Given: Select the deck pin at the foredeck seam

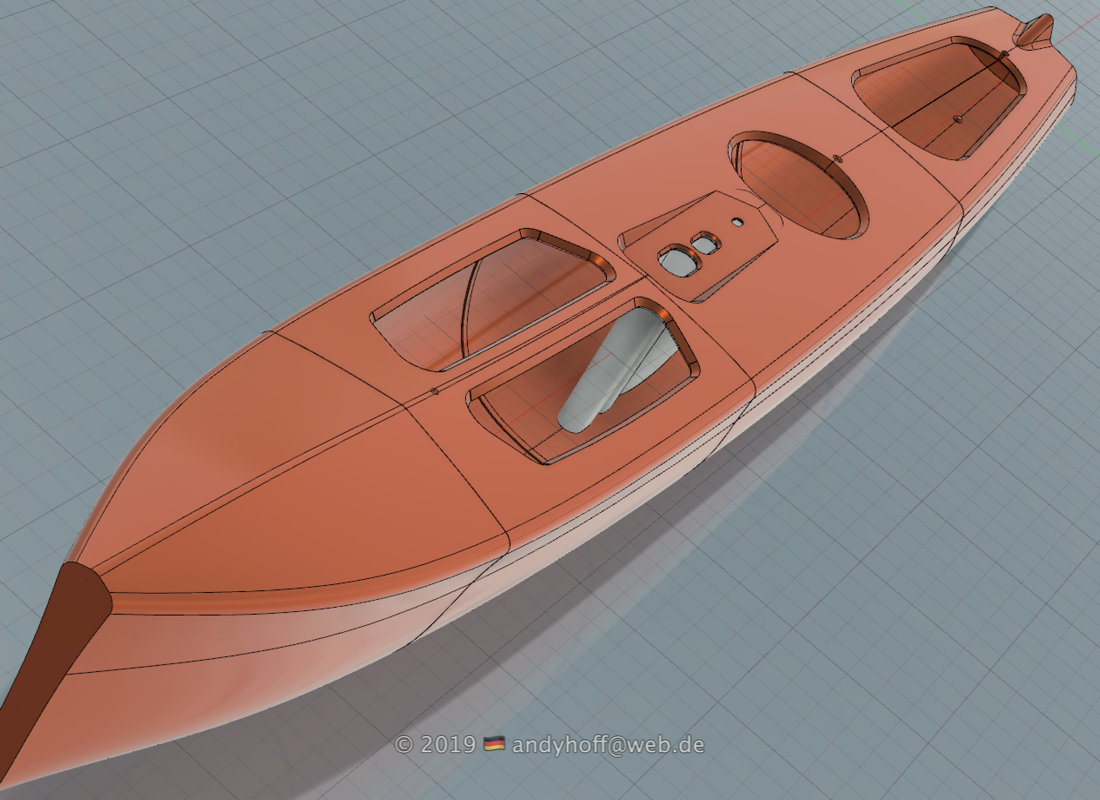Looking at the screenshot, I should [x=434, y=391].
